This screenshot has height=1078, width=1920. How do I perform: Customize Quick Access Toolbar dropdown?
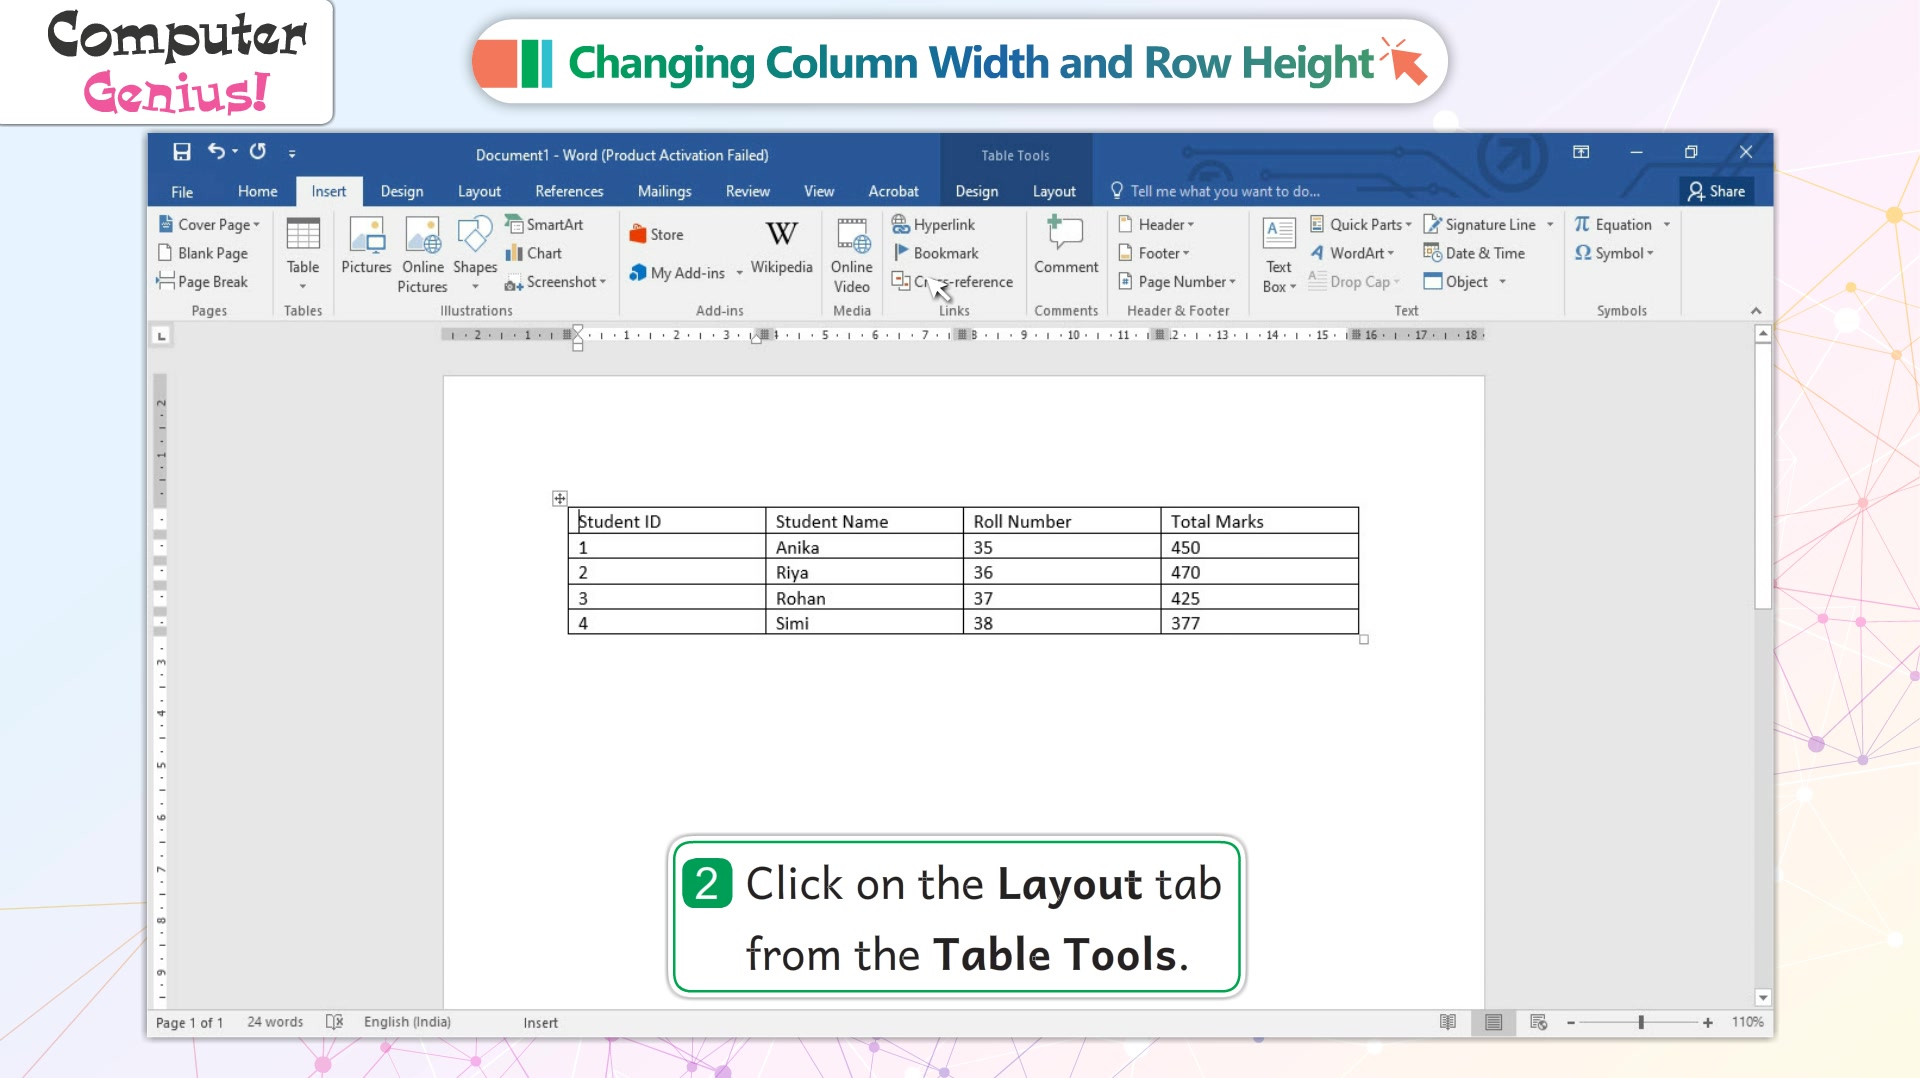[292, 153]
